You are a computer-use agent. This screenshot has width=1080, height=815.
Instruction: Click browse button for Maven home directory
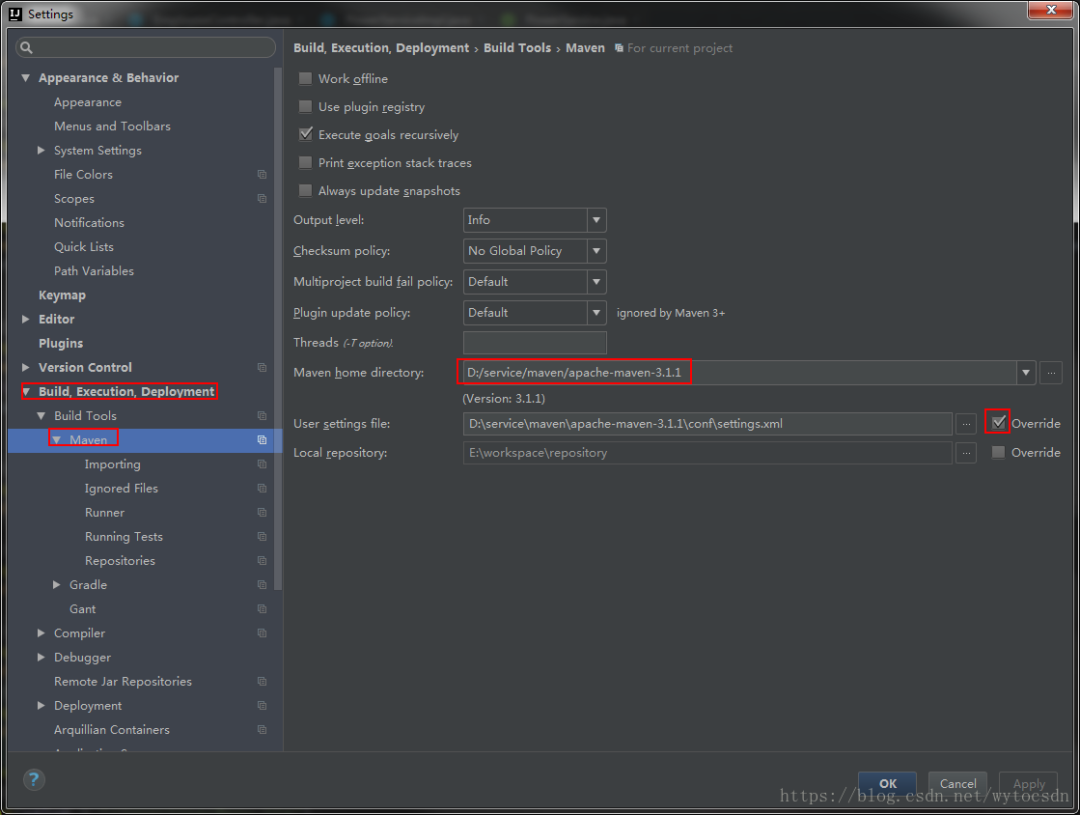pyautogui.click(x=1051, y=373)
